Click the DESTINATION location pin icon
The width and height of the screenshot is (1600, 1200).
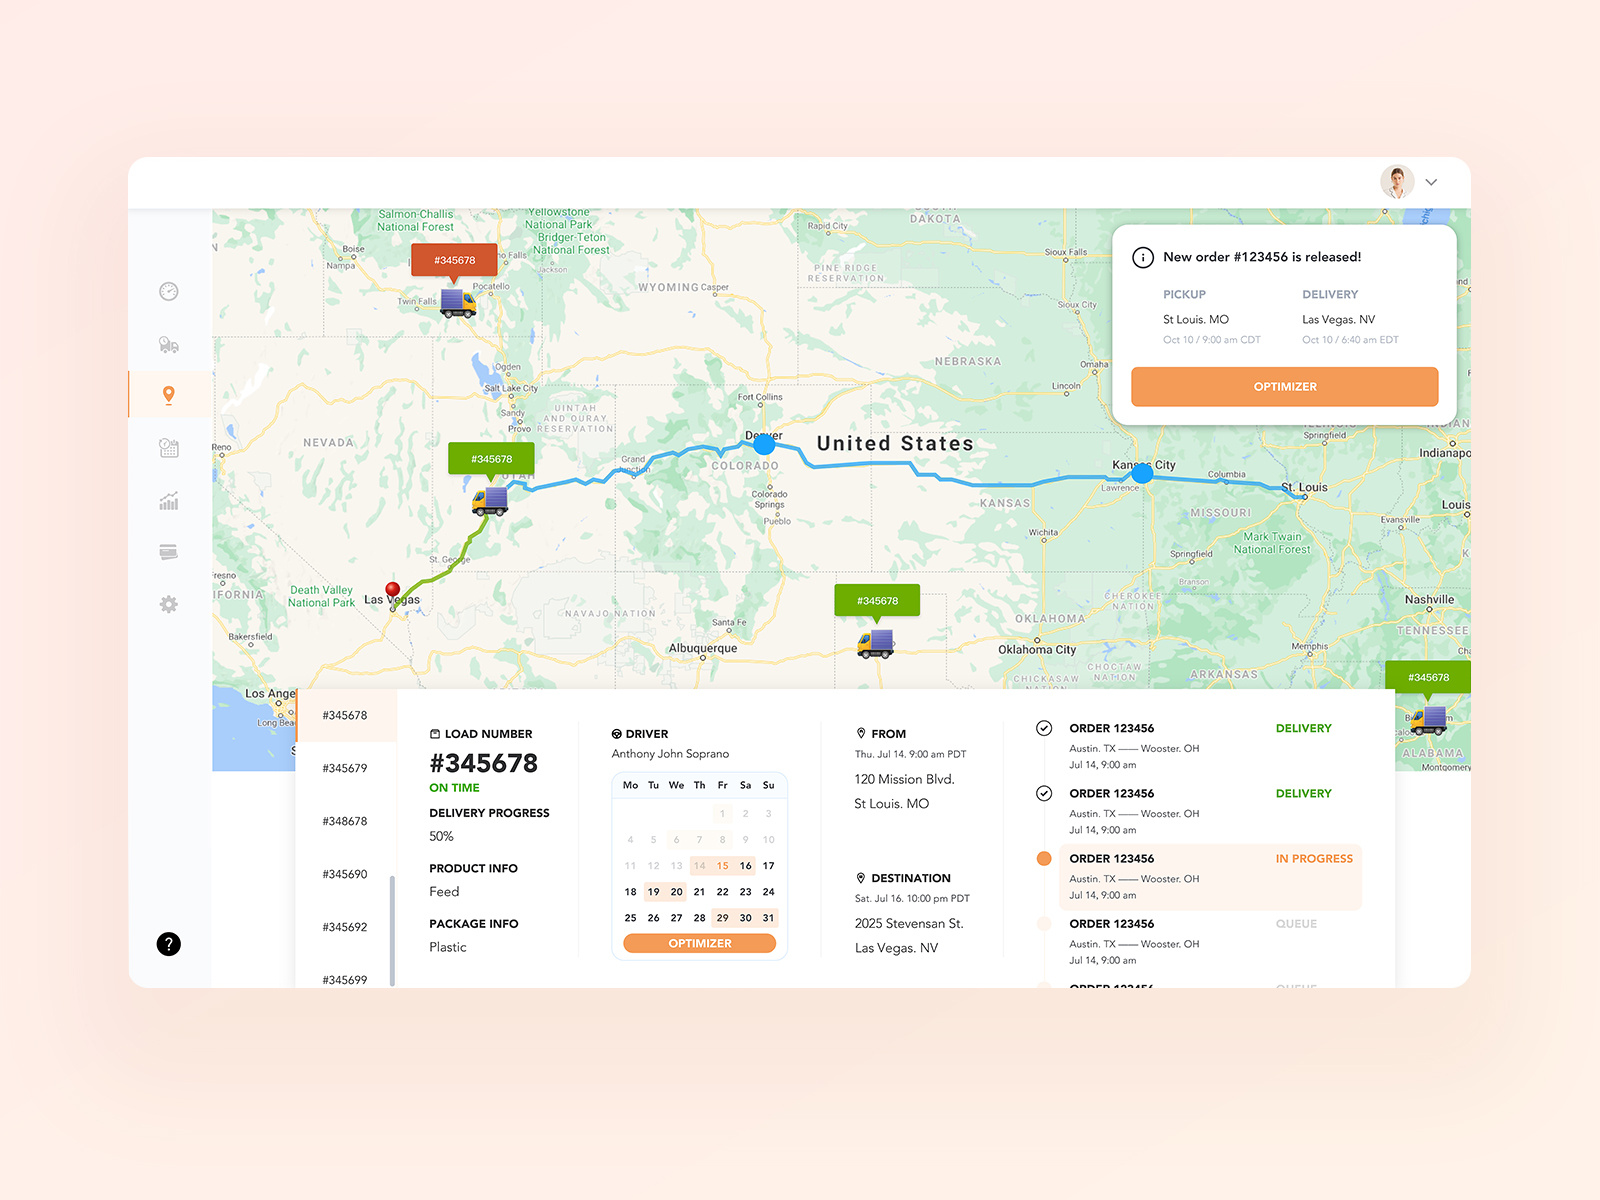[x=861, y=878]
